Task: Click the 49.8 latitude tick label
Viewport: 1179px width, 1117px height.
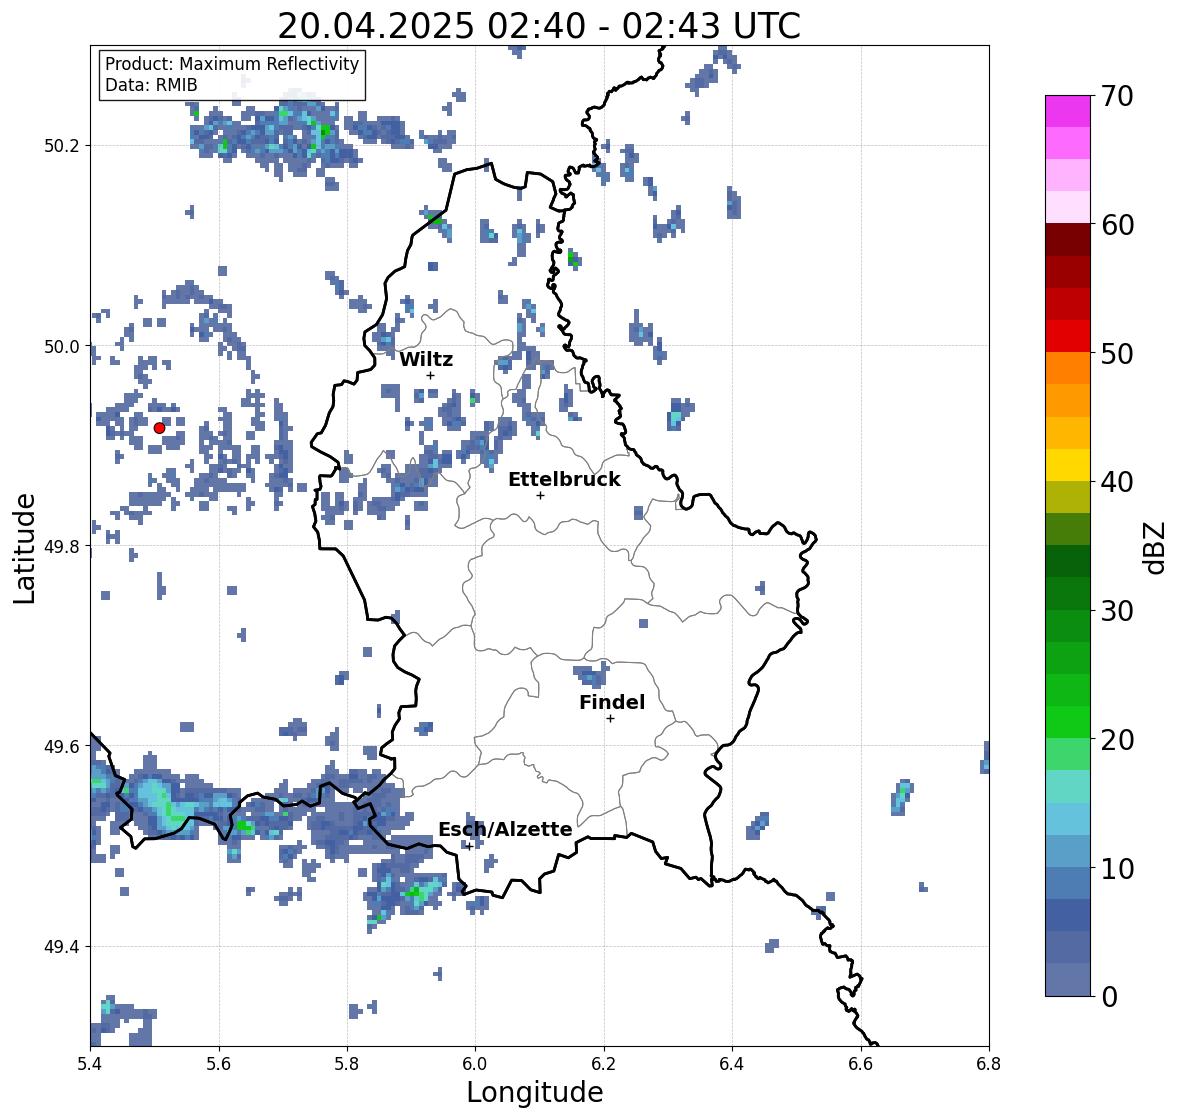Action: point(62,546)
